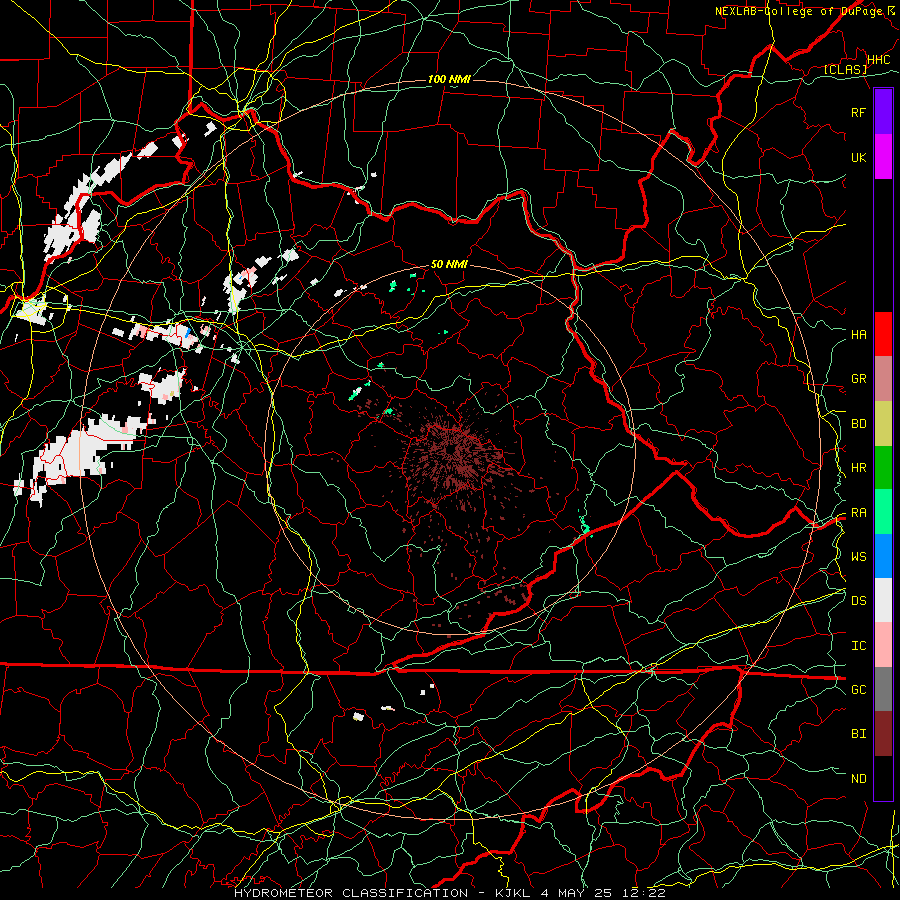Viewport: 900px width, 900px height.
Task: Click the RA bright green legend swatch
Action: coord(883,512)
